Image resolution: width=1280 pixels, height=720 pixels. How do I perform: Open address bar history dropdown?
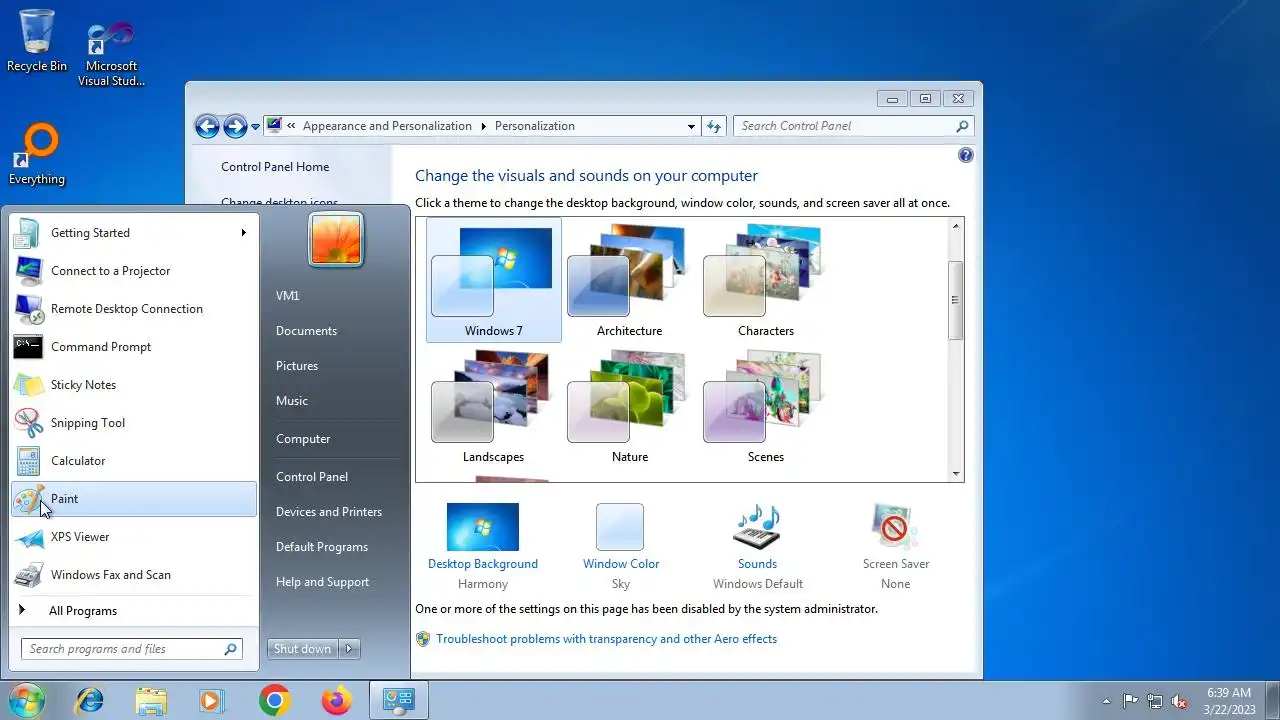click(691, 126)
